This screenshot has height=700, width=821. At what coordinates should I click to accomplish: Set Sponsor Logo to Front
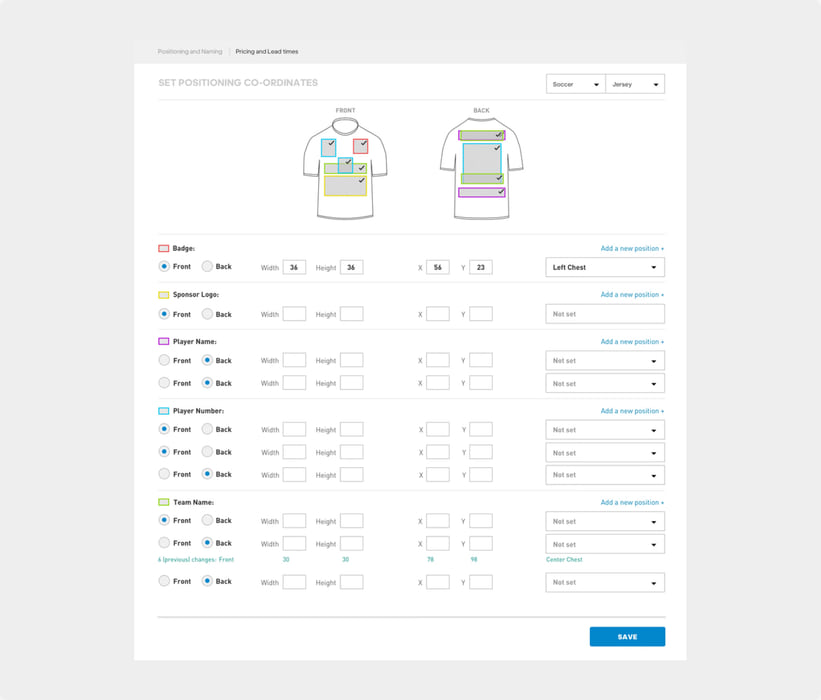(x=164, y=314)
